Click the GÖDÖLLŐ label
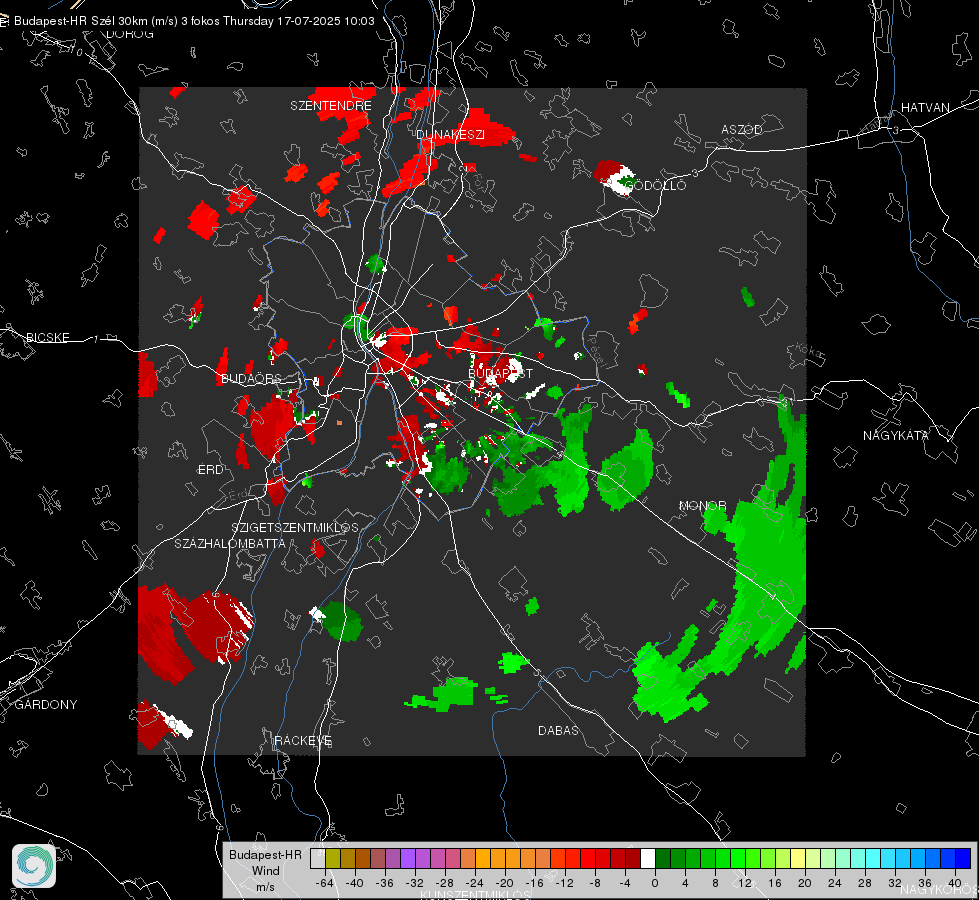The width and height of the screenshot is (979, 900). click(656, 185)
